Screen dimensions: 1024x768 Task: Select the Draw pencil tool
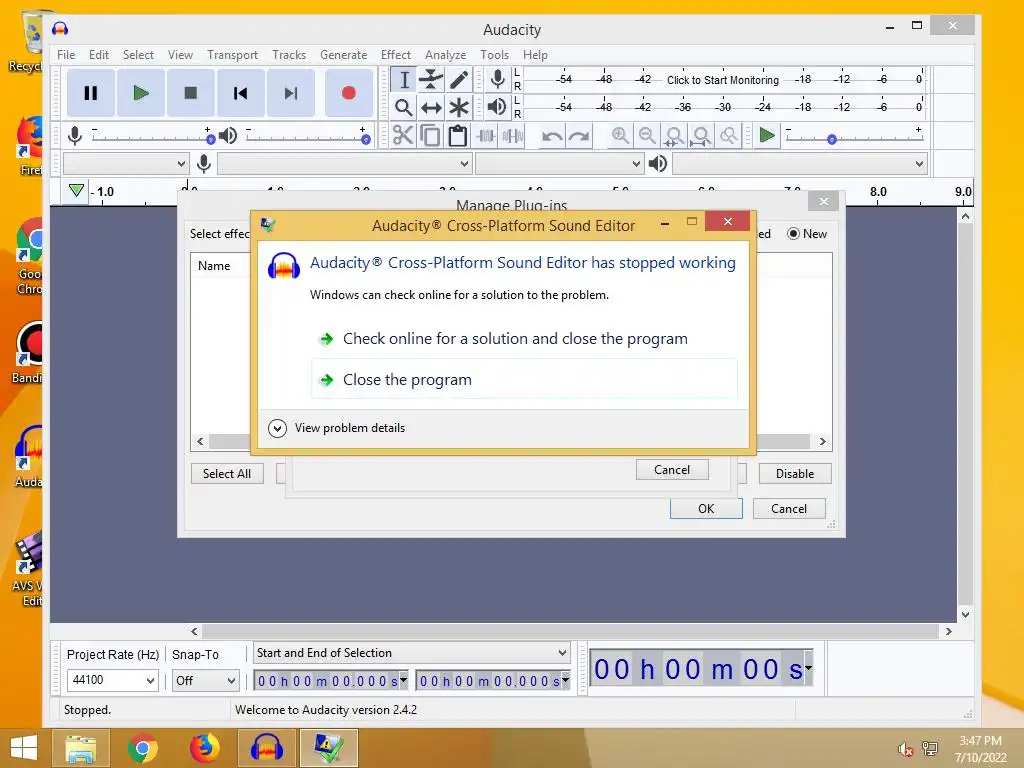[458, 80]
